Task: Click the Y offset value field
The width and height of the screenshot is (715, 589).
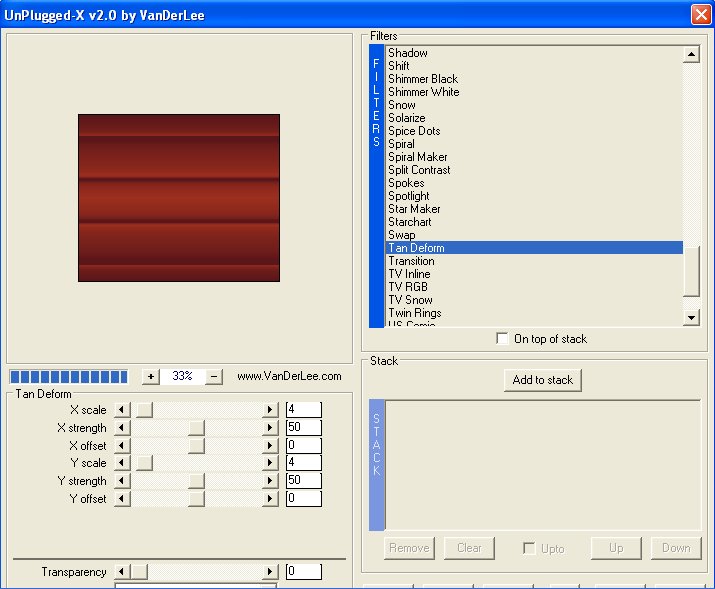Action: pyautogui.click(x=304, y=498)
